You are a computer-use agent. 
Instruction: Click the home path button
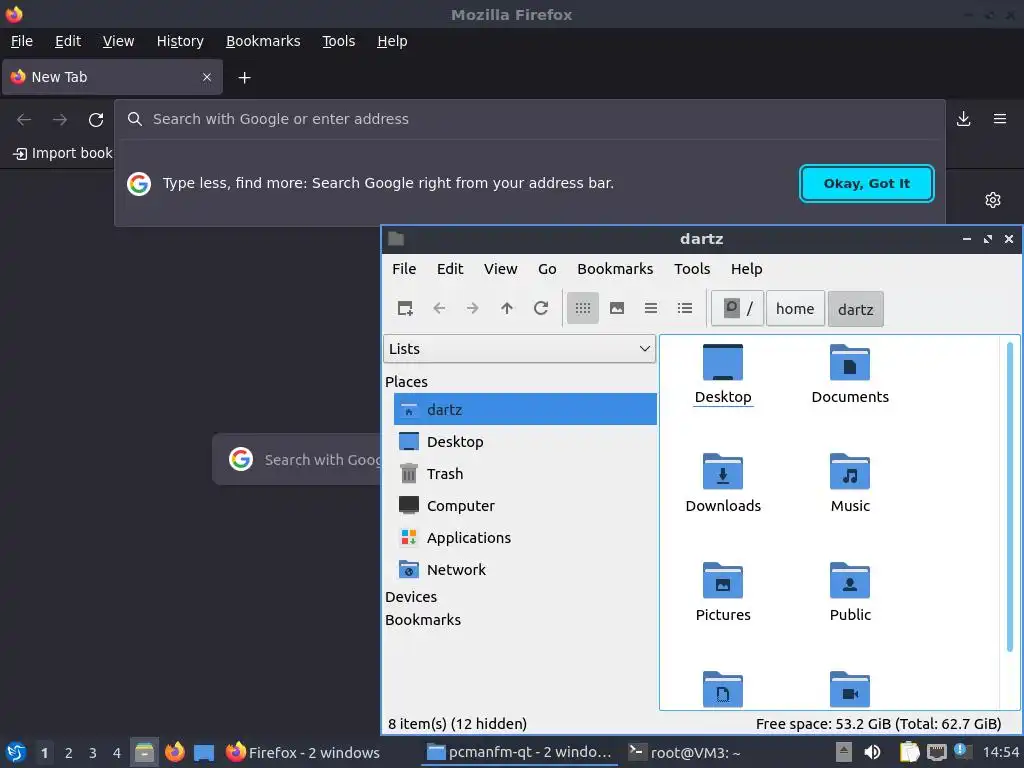point(795,308)
